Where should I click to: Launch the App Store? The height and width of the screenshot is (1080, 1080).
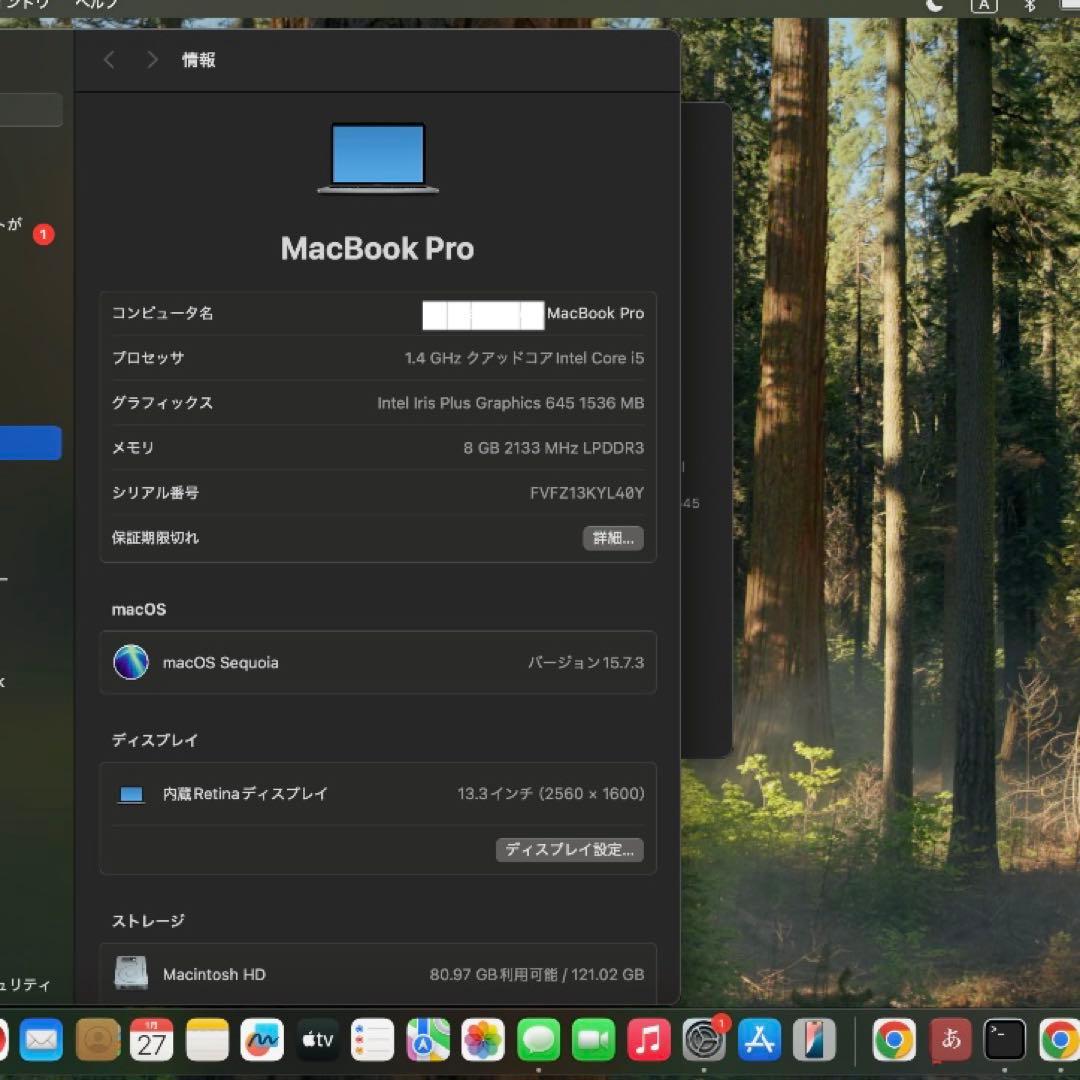click(759, 1040)
